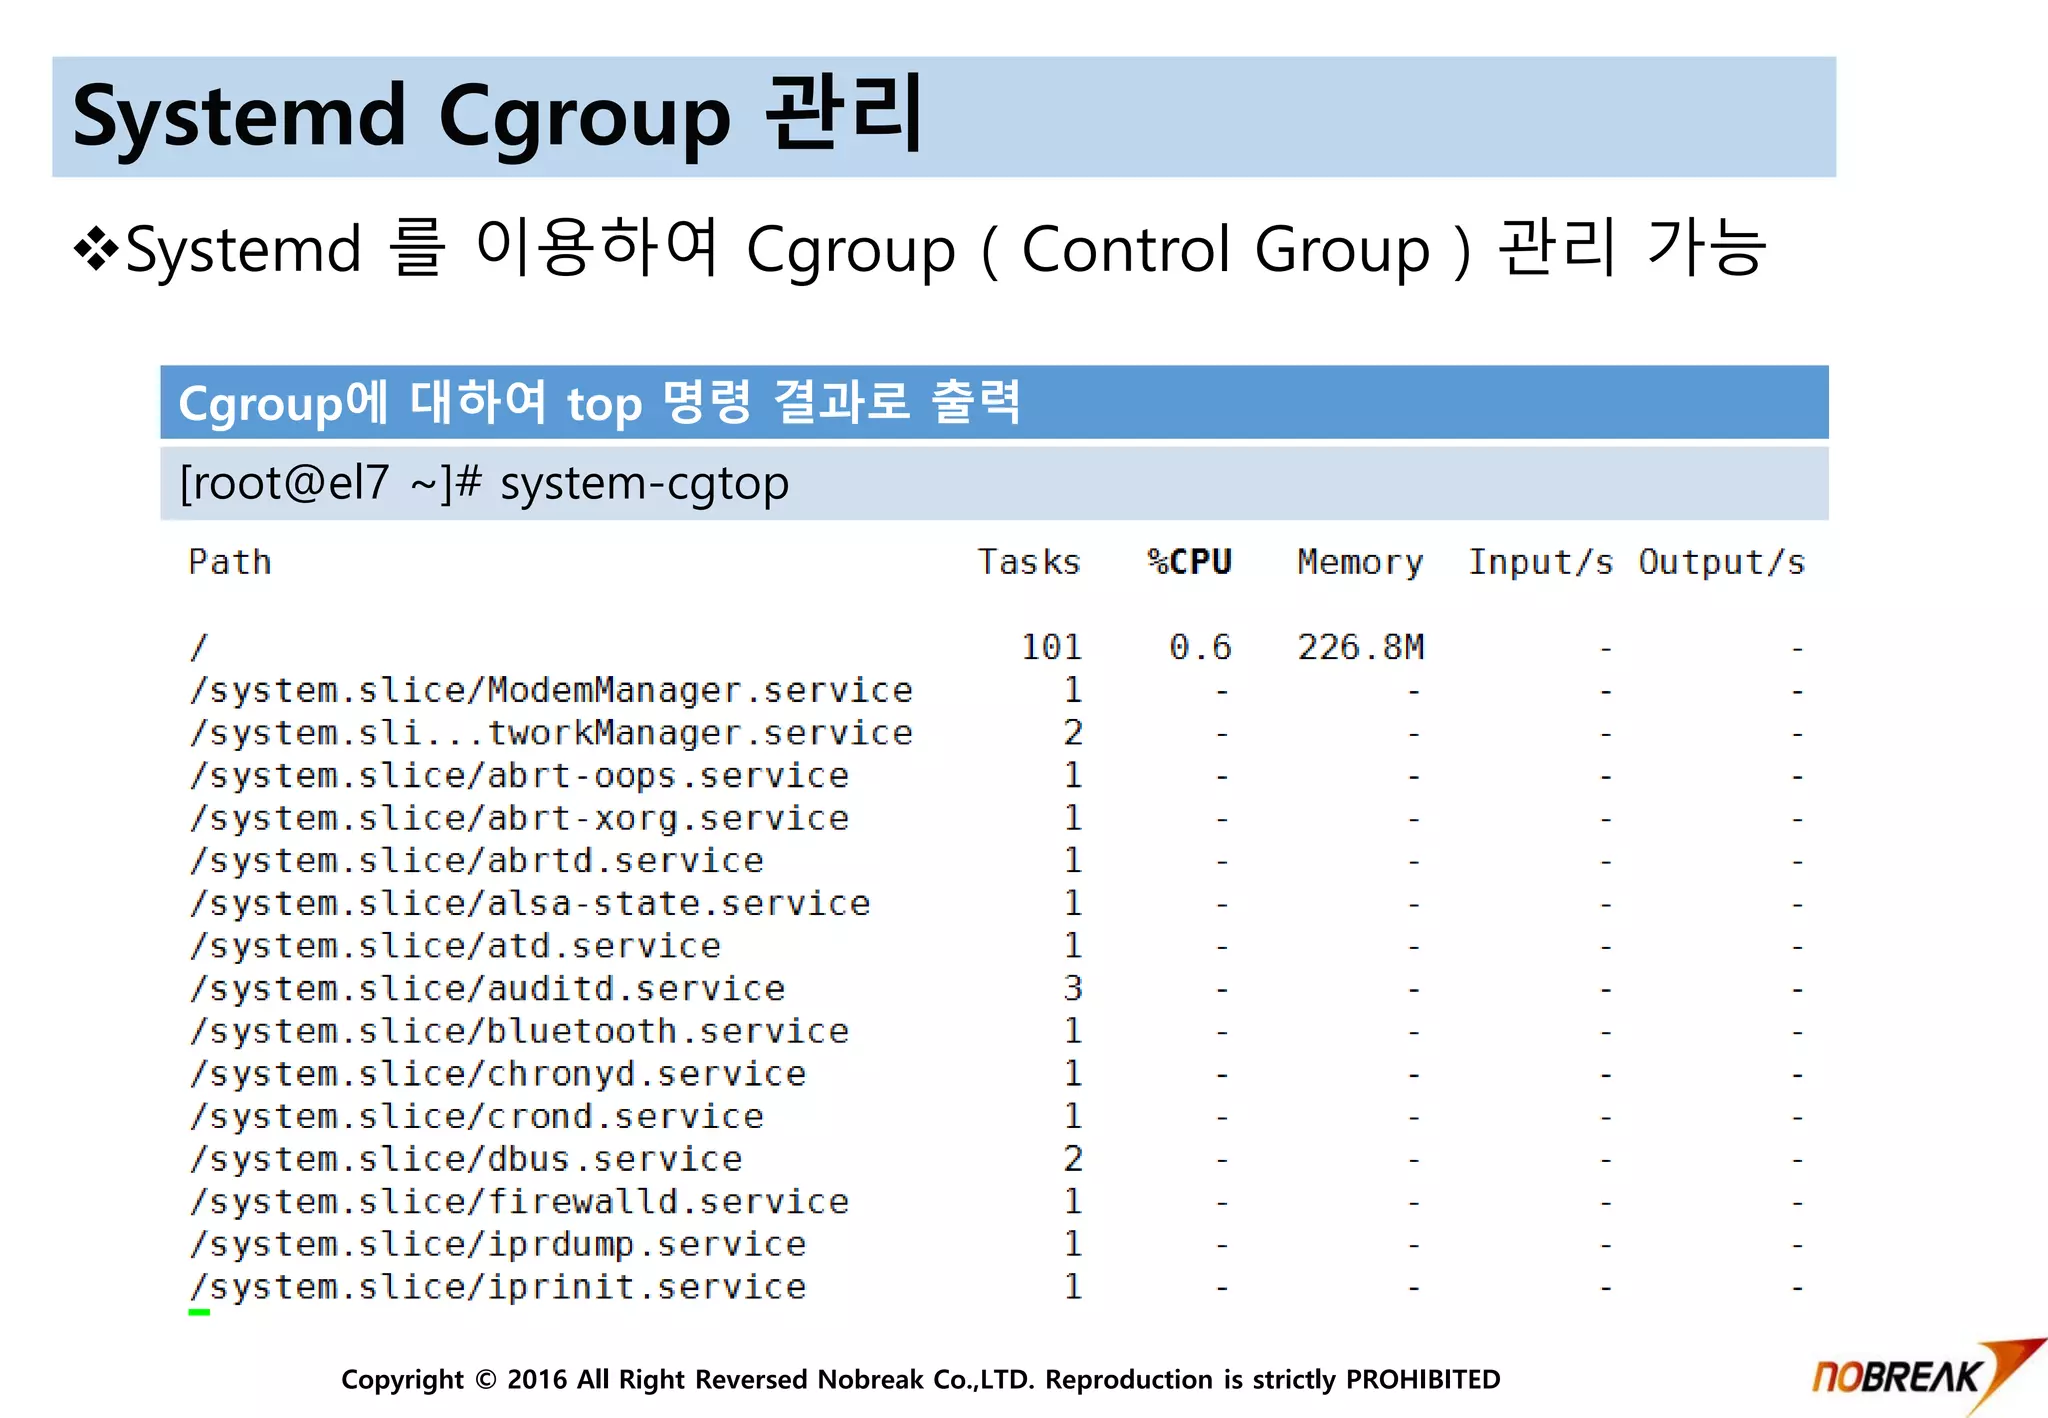Click '/system.slice/atd.service' row
This screenshot has height=1418, width=2048.
996,946
